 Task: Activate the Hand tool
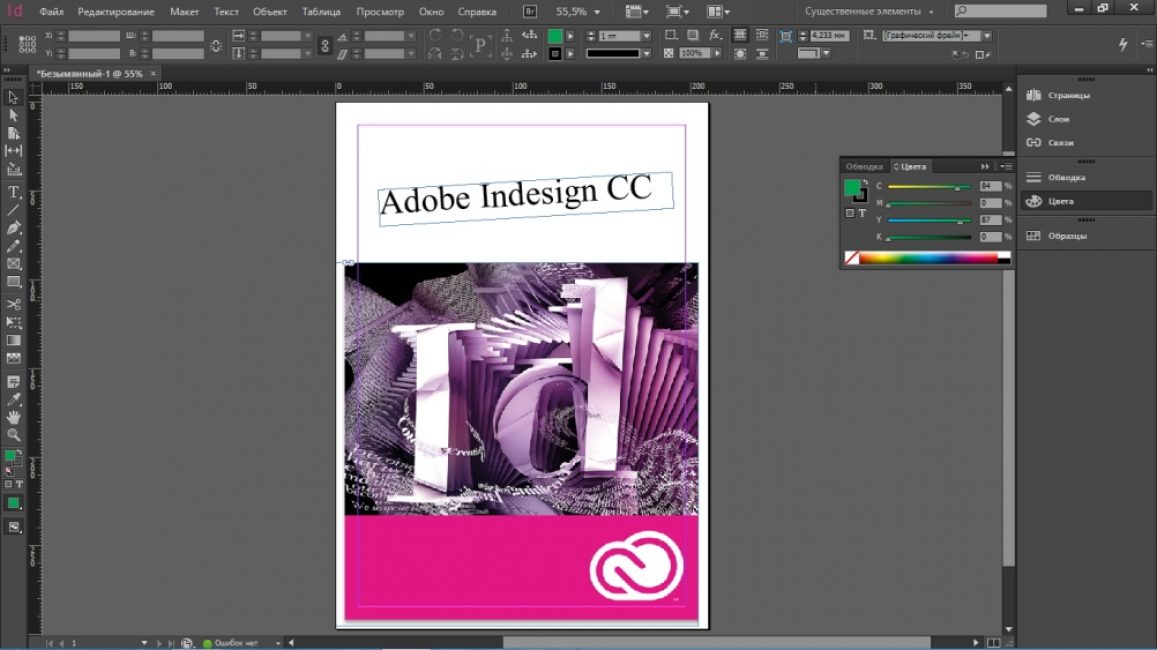click(x=14, y=417)
